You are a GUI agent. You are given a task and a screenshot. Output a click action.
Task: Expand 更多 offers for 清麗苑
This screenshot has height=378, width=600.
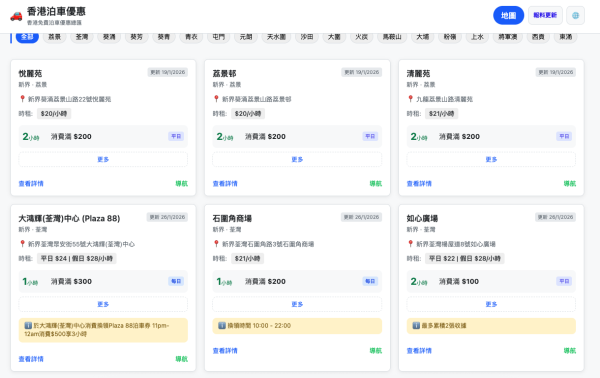[491, 159]
